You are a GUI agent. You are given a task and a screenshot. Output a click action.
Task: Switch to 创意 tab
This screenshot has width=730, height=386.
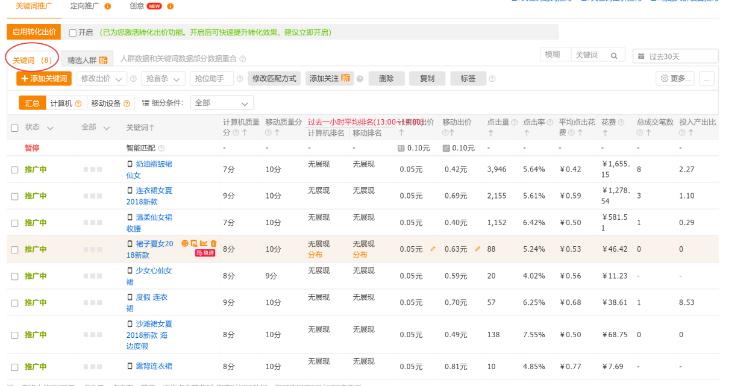point(137,6)
